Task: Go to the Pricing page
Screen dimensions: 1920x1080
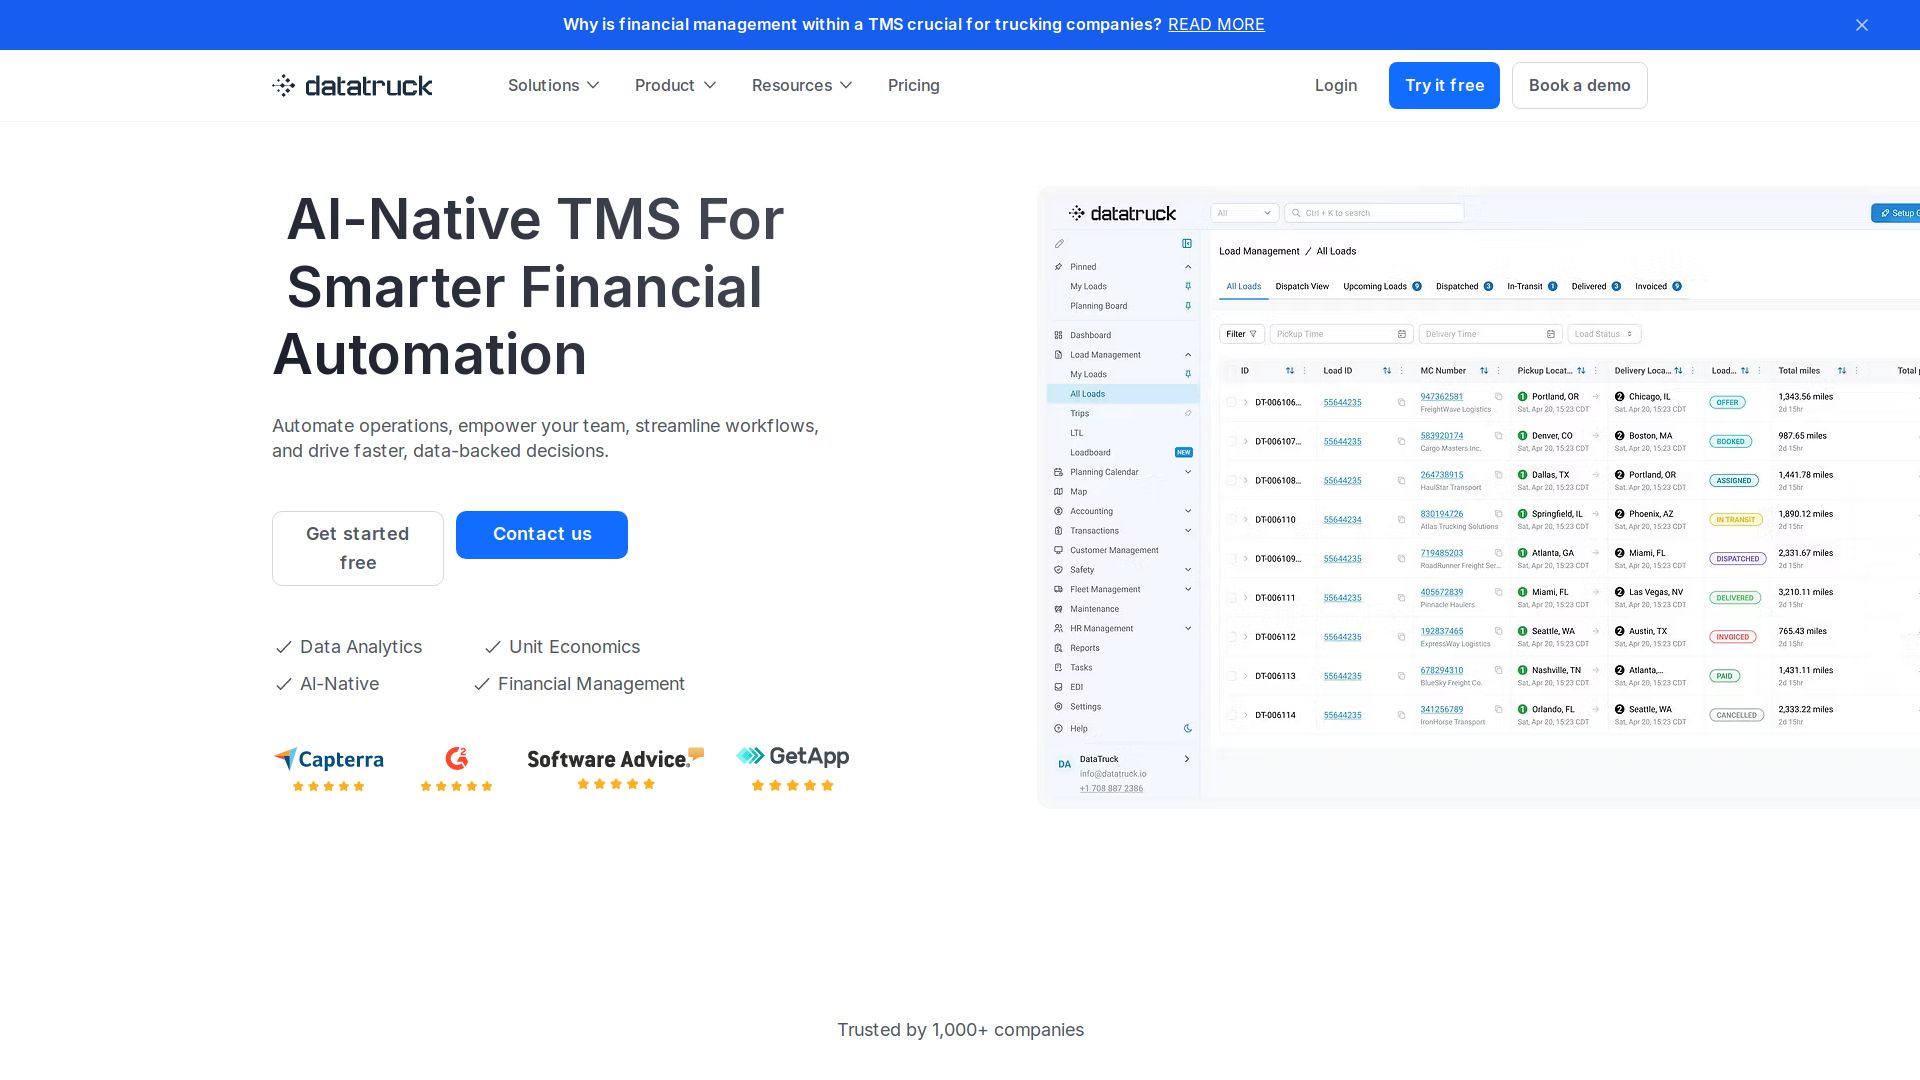Action: [x=913, y=85]
